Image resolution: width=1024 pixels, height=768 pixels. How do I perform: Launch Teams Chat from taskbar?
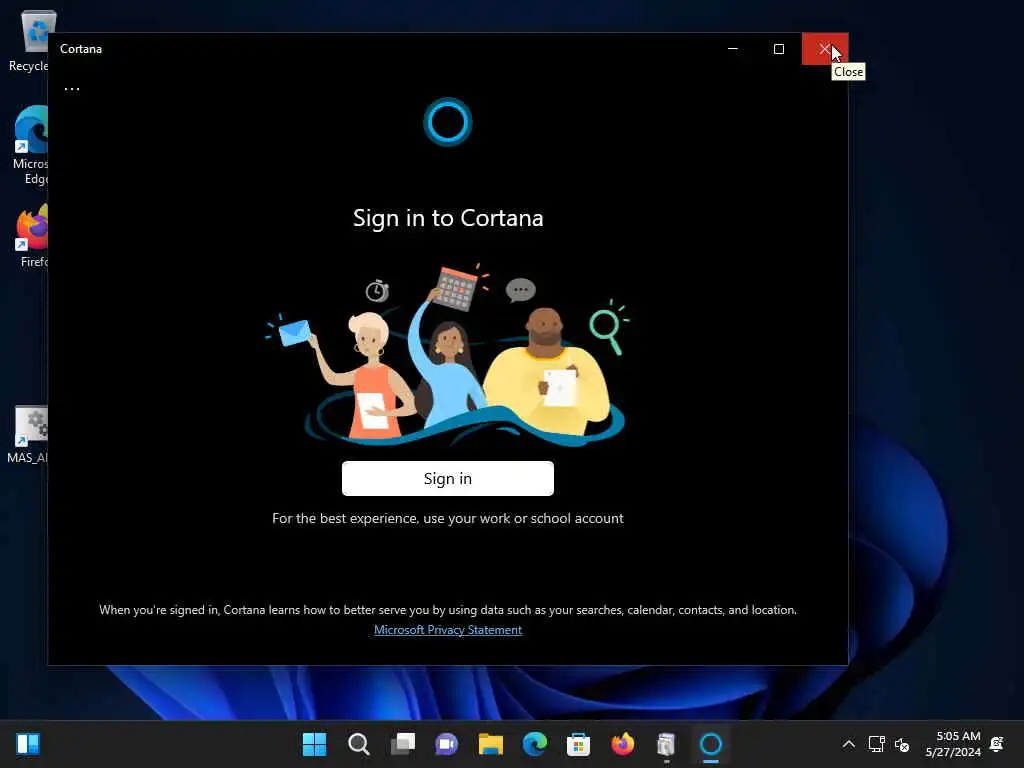coord(447,744)
